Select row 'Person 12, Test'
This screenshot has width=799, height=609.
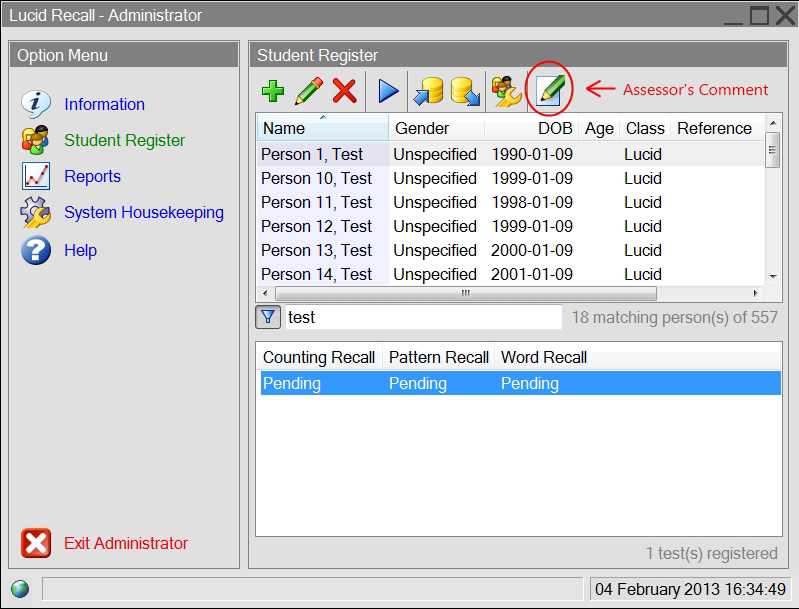[511, 226]
